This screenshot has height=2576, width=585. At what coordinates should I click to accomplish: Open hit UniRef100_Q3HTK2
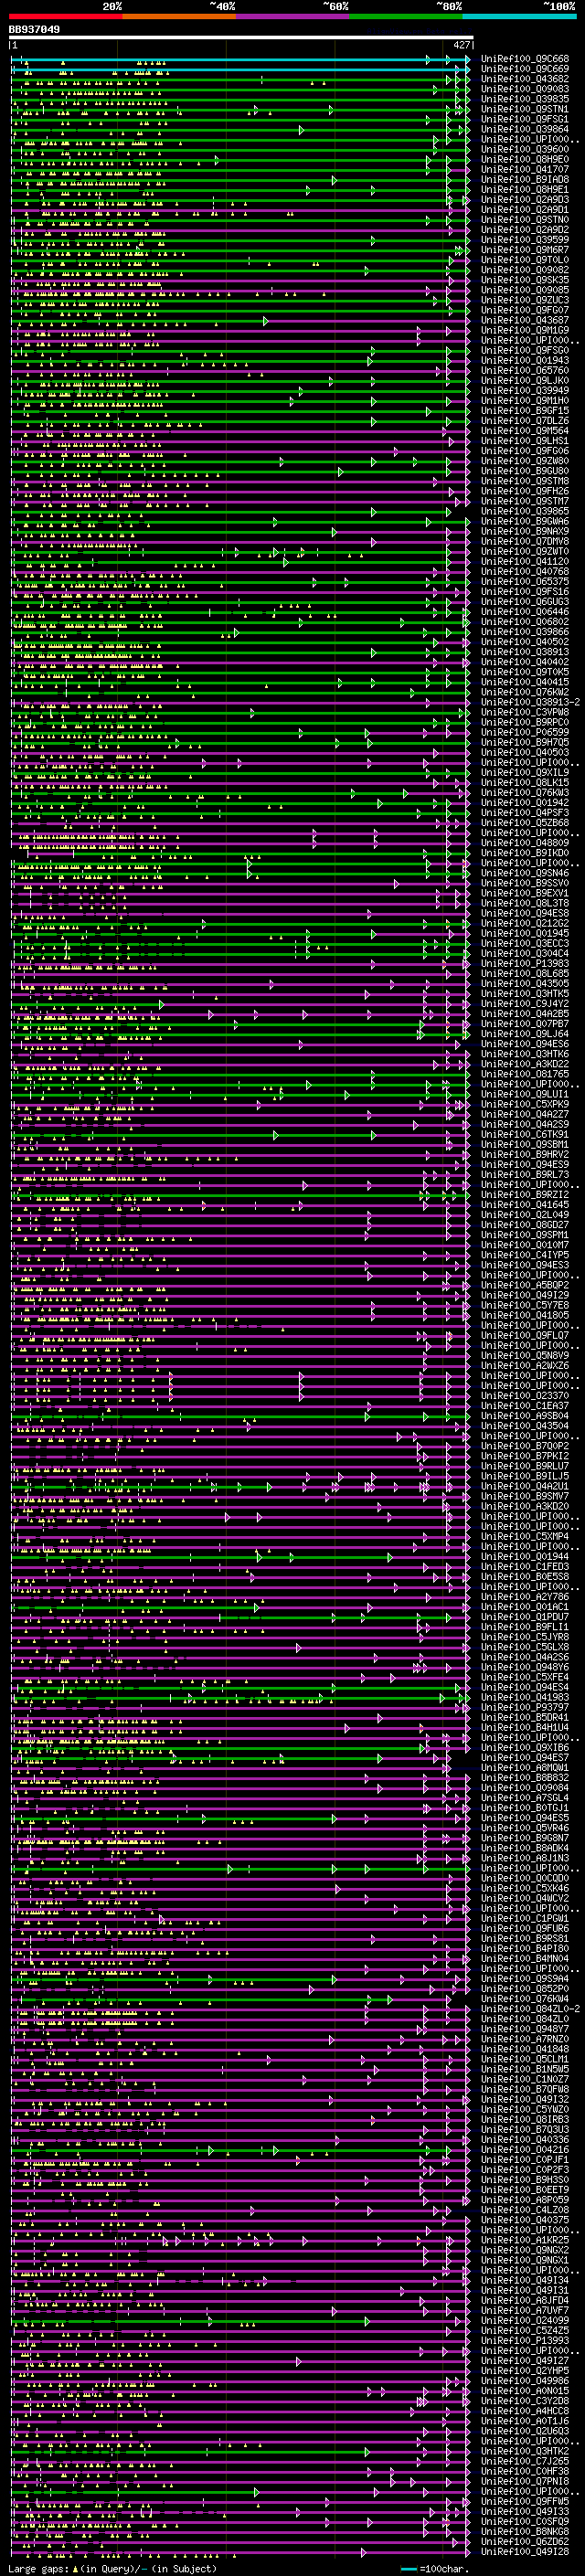(x=524, y=2451)
